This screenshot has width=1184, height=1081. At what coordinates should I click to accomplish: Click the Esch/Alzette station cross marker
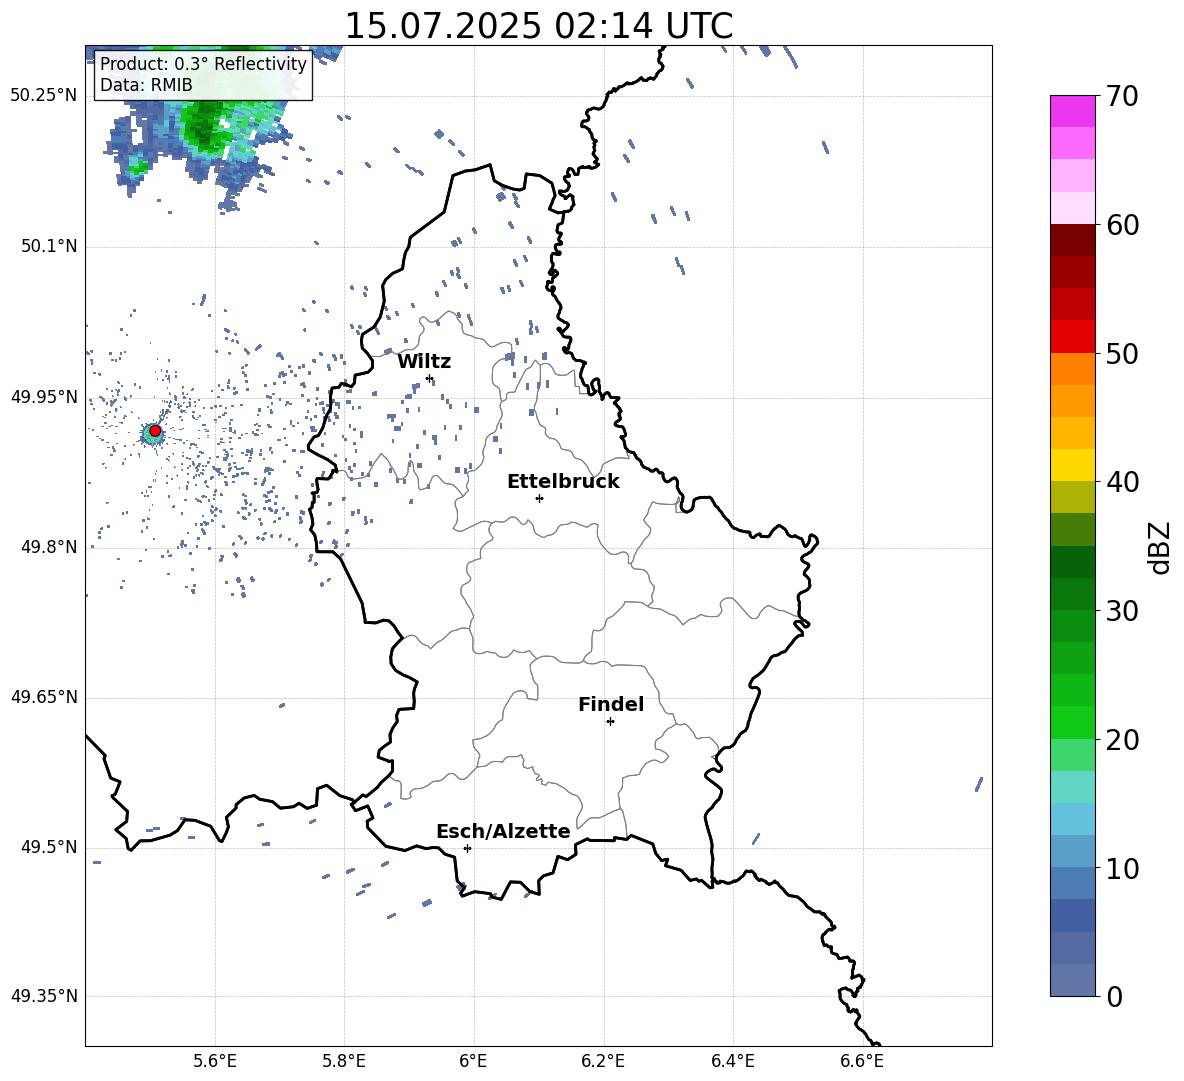(x=467, y=848)
